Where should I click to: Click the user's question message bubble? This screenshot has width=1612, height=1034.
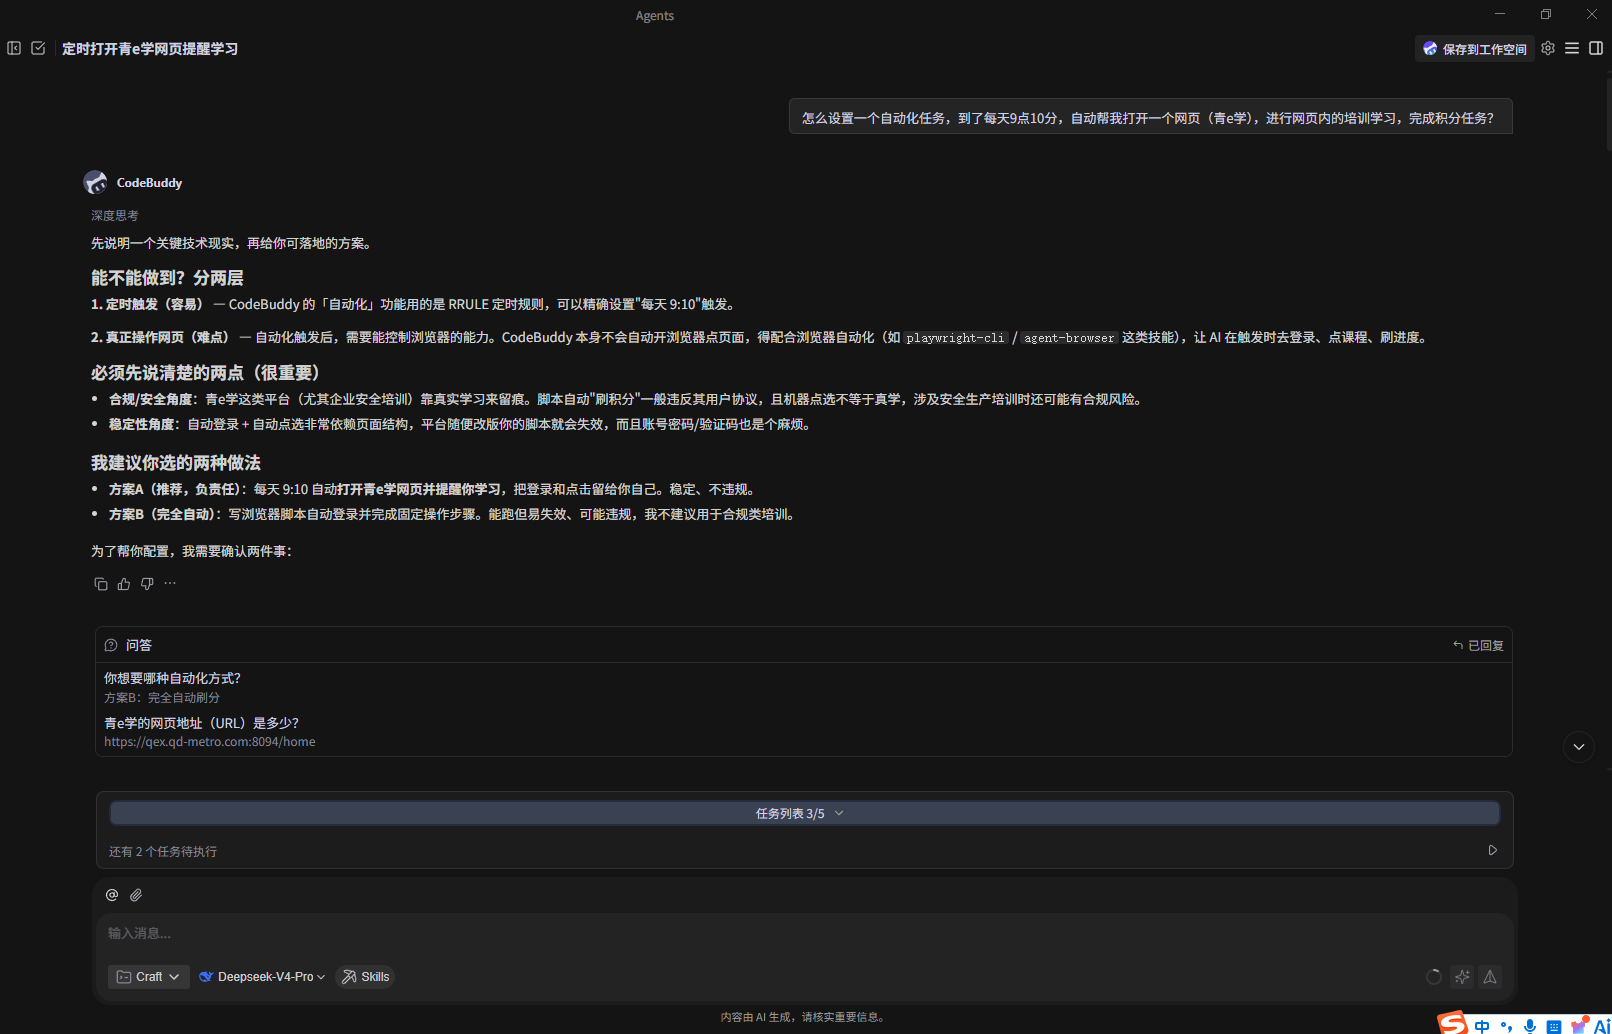pyautogui.click(x=1150, y=117)
